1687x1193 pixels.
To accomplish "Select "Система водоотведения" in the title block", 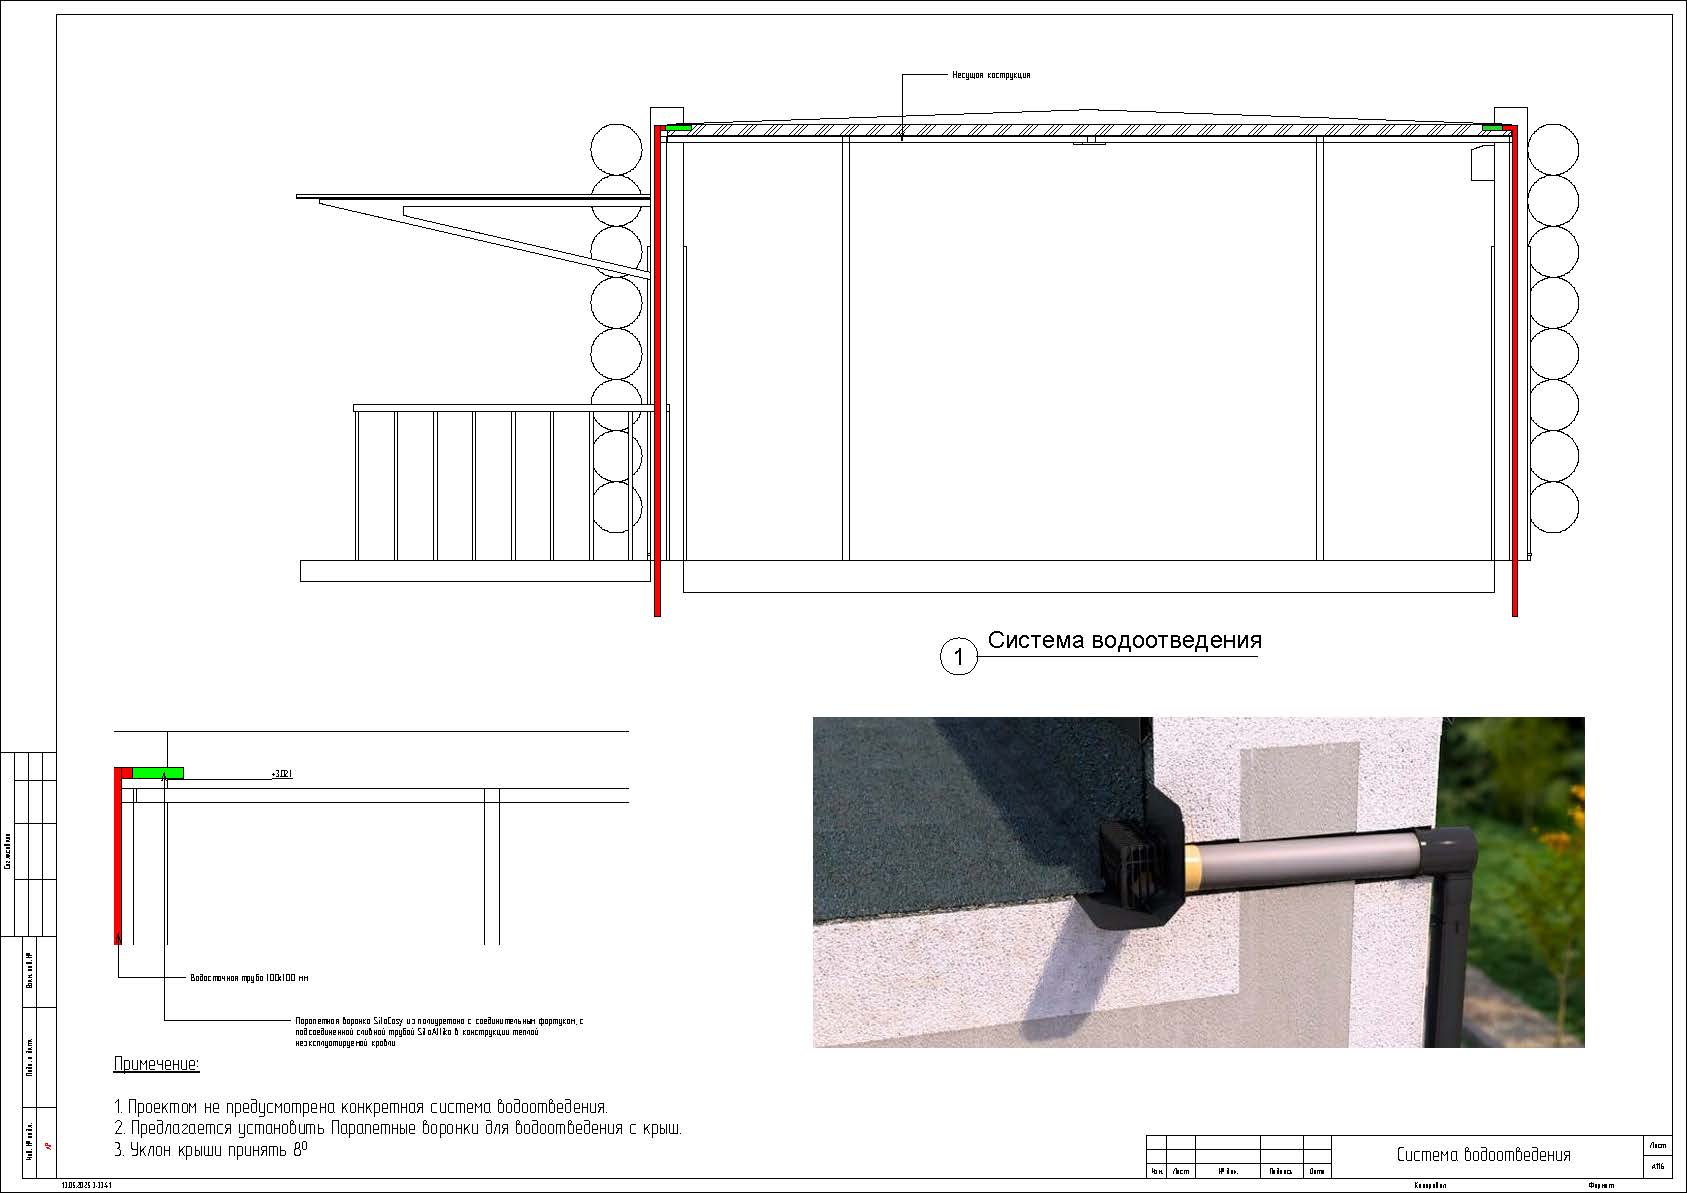I will tap(1484, 1155).
